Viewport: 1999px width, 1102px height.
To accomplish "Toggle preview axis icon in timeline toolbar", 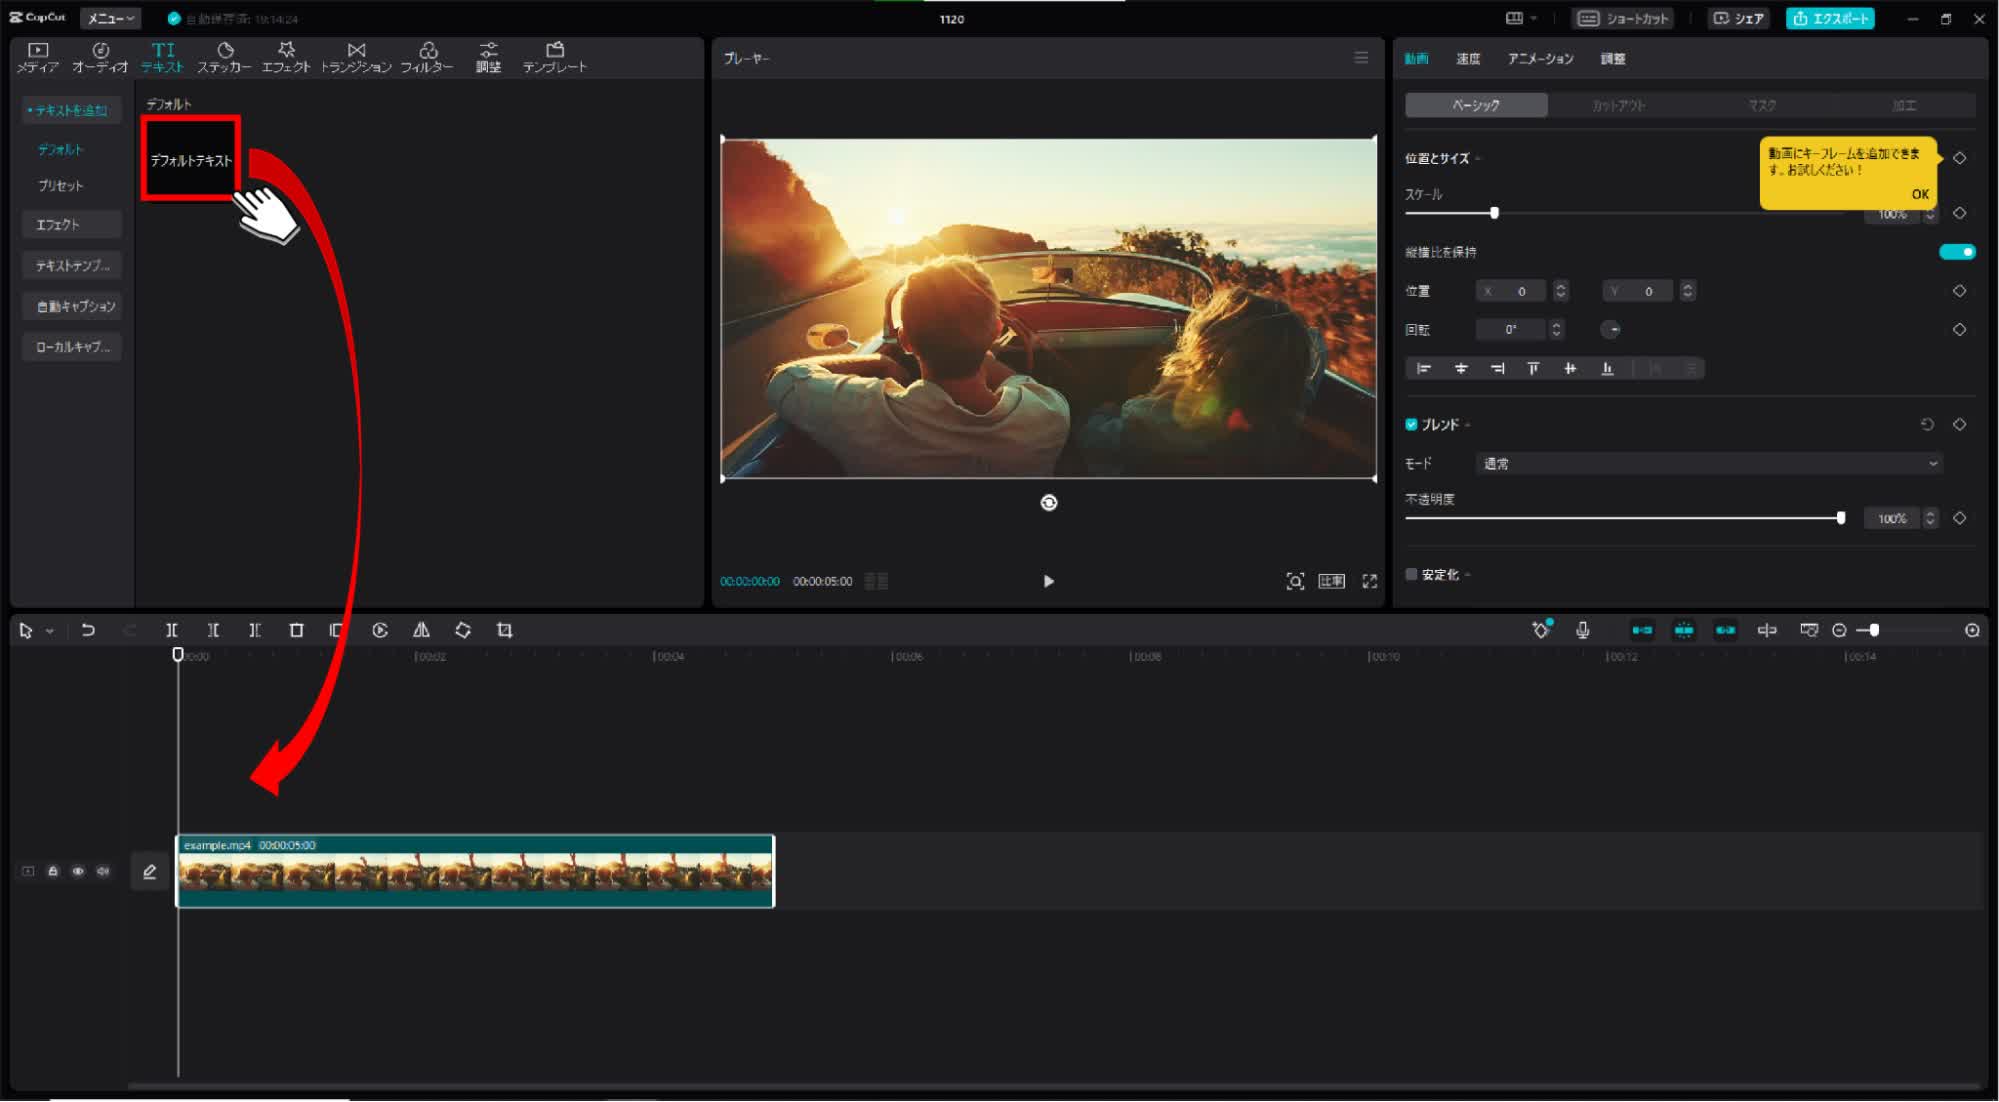I will tap(1767, 630).
